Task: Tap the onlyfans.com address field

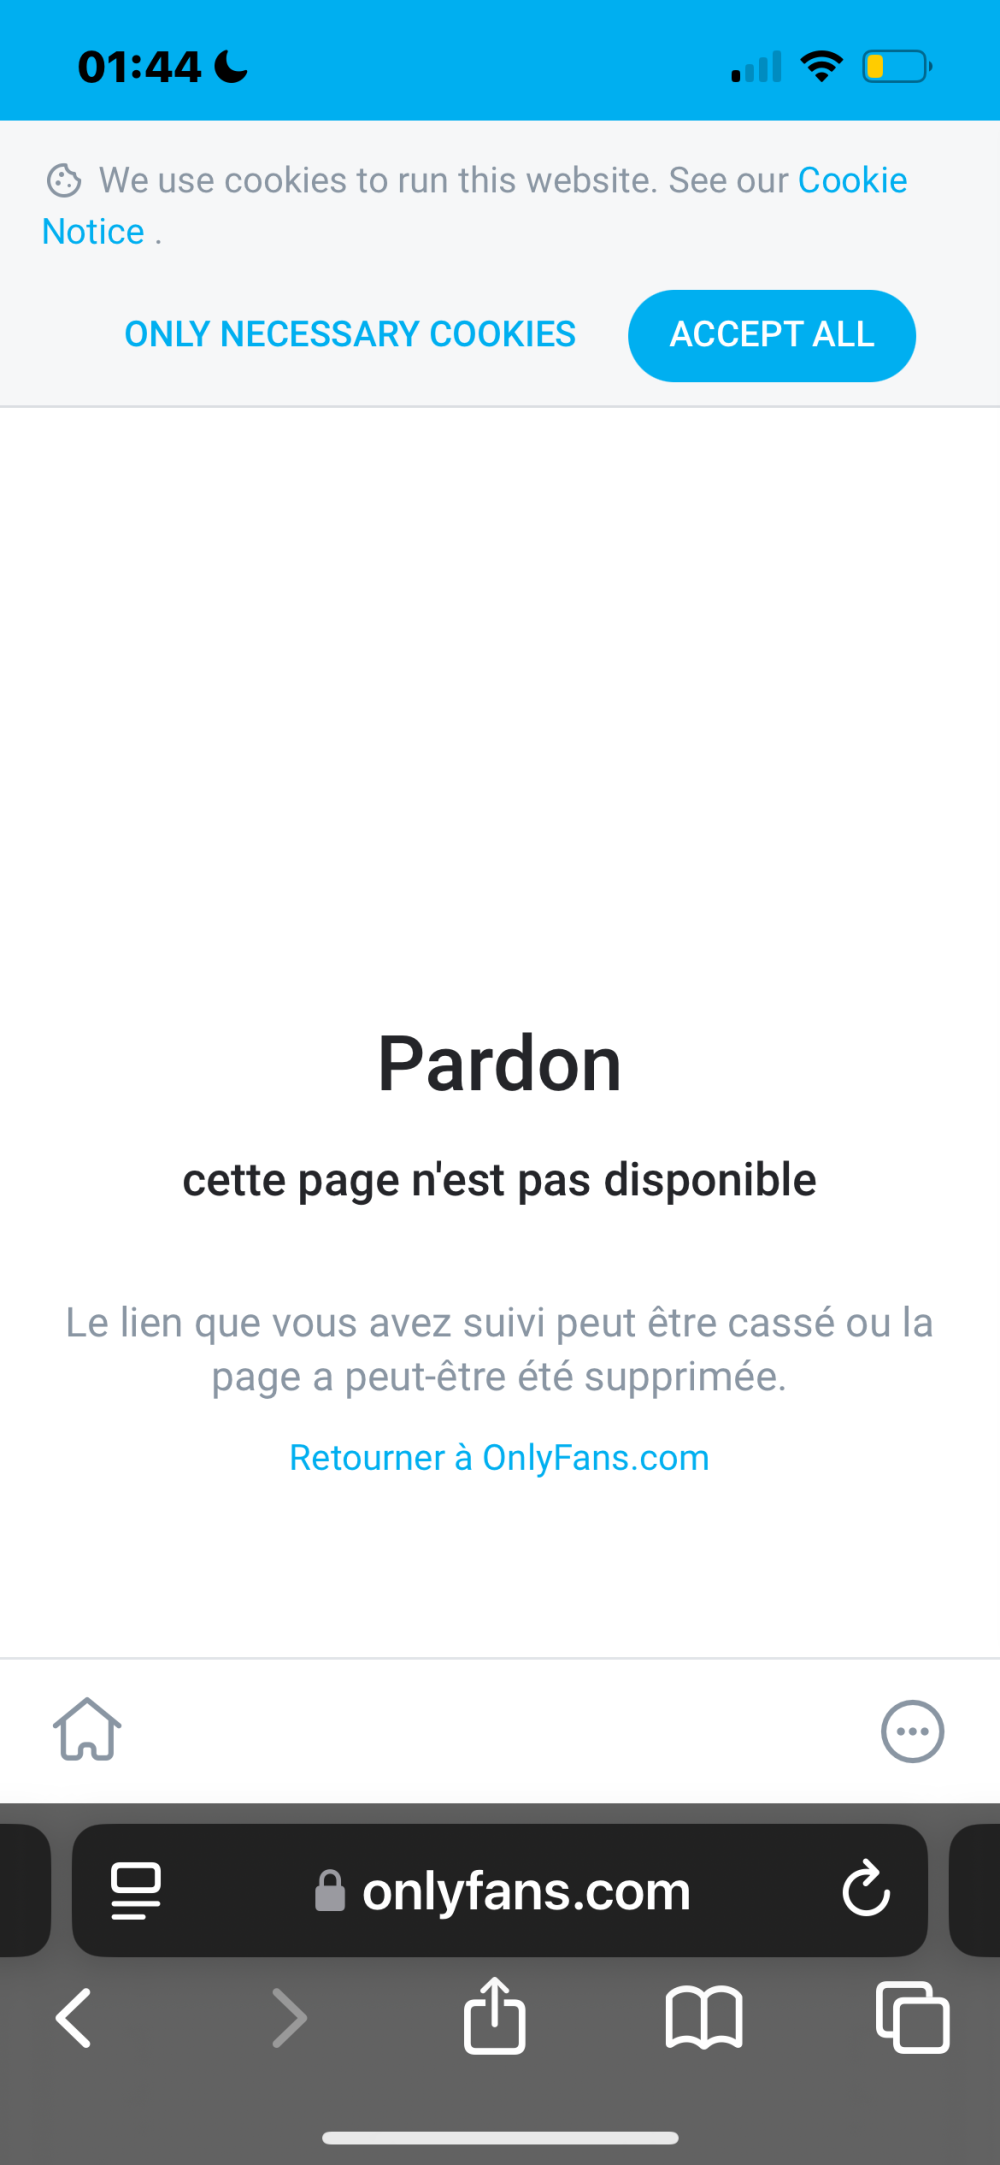Action: [x=500, y=1890]
